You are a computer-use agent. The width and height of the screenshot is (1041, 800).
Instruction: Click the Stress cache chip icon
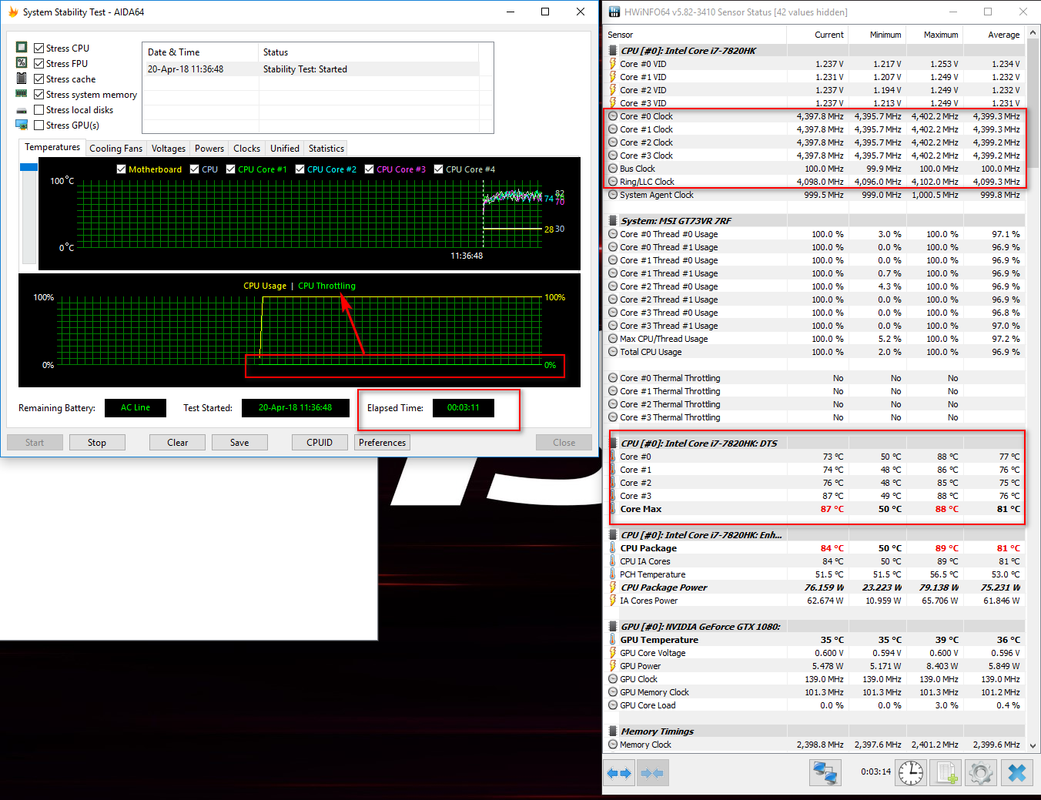(x=22, y=78)
